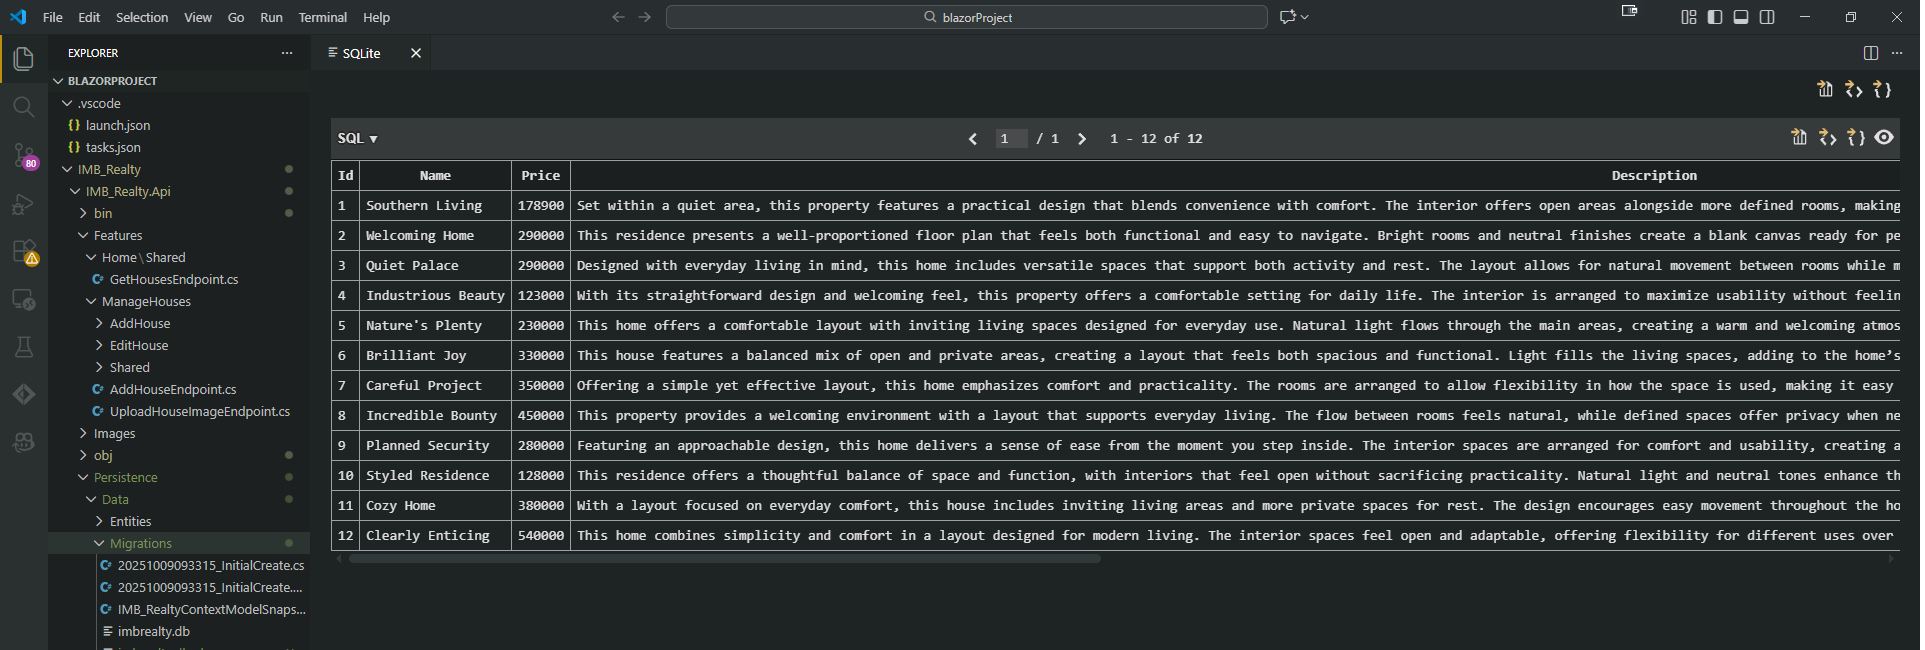Click the horizontal scrollbar under the table
Viewport: 1925px width, 650px height.
(724, 559)
